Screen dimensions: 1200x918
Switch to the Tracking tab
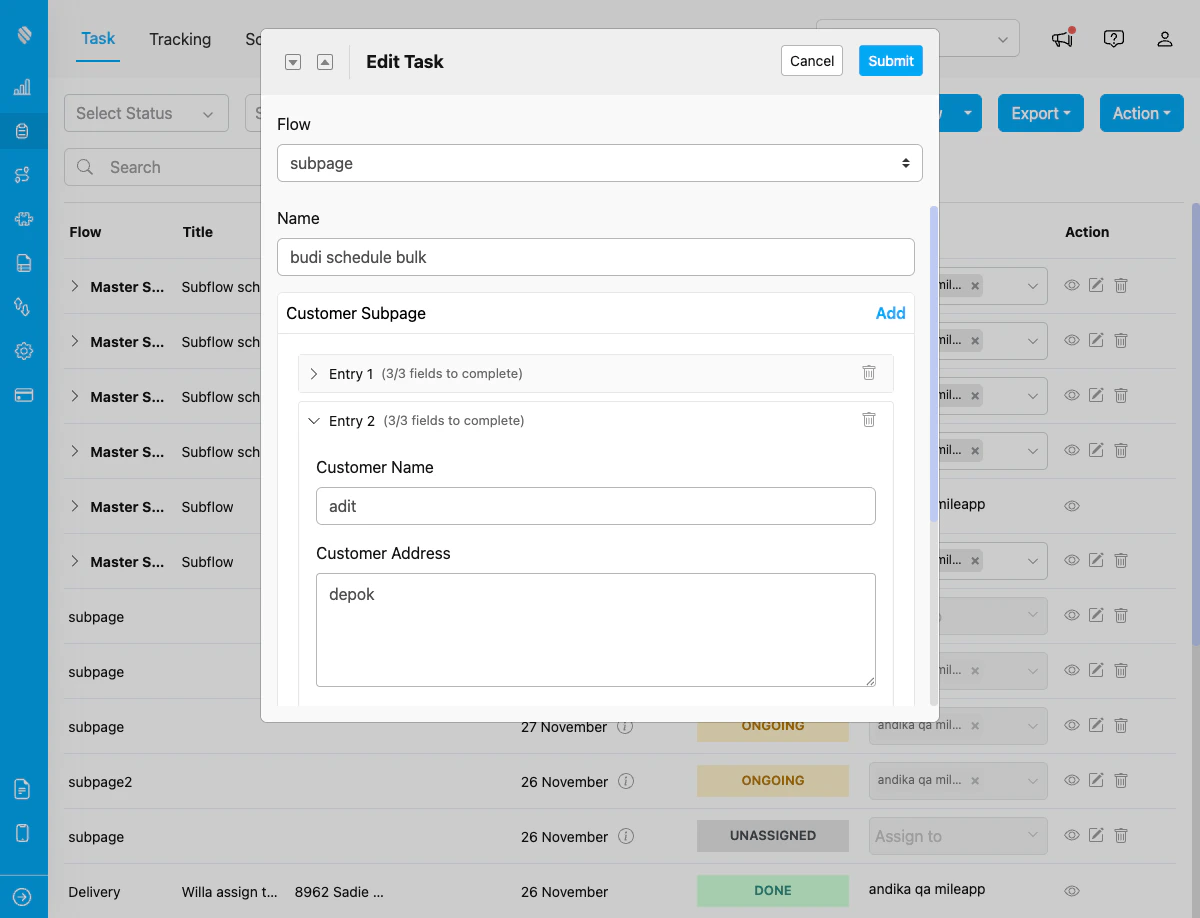tap(179, 39)
